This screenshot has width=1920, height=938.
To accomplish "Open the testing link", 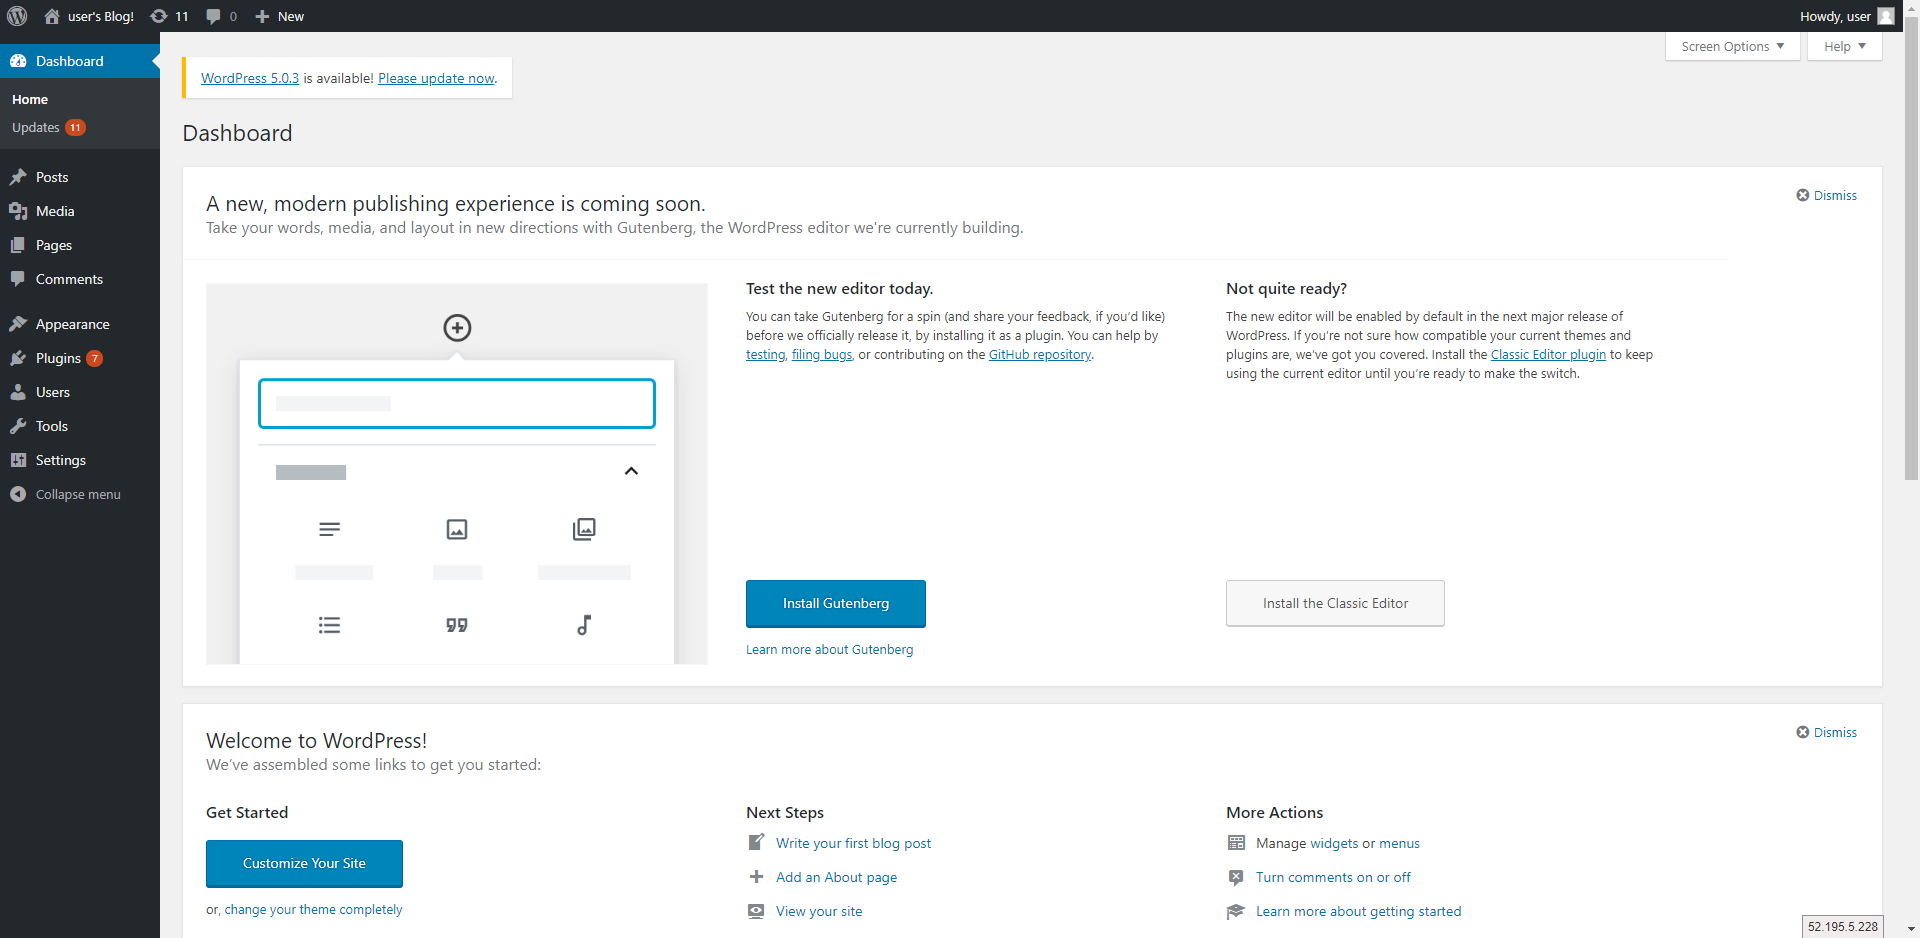I will pos(765,355).
